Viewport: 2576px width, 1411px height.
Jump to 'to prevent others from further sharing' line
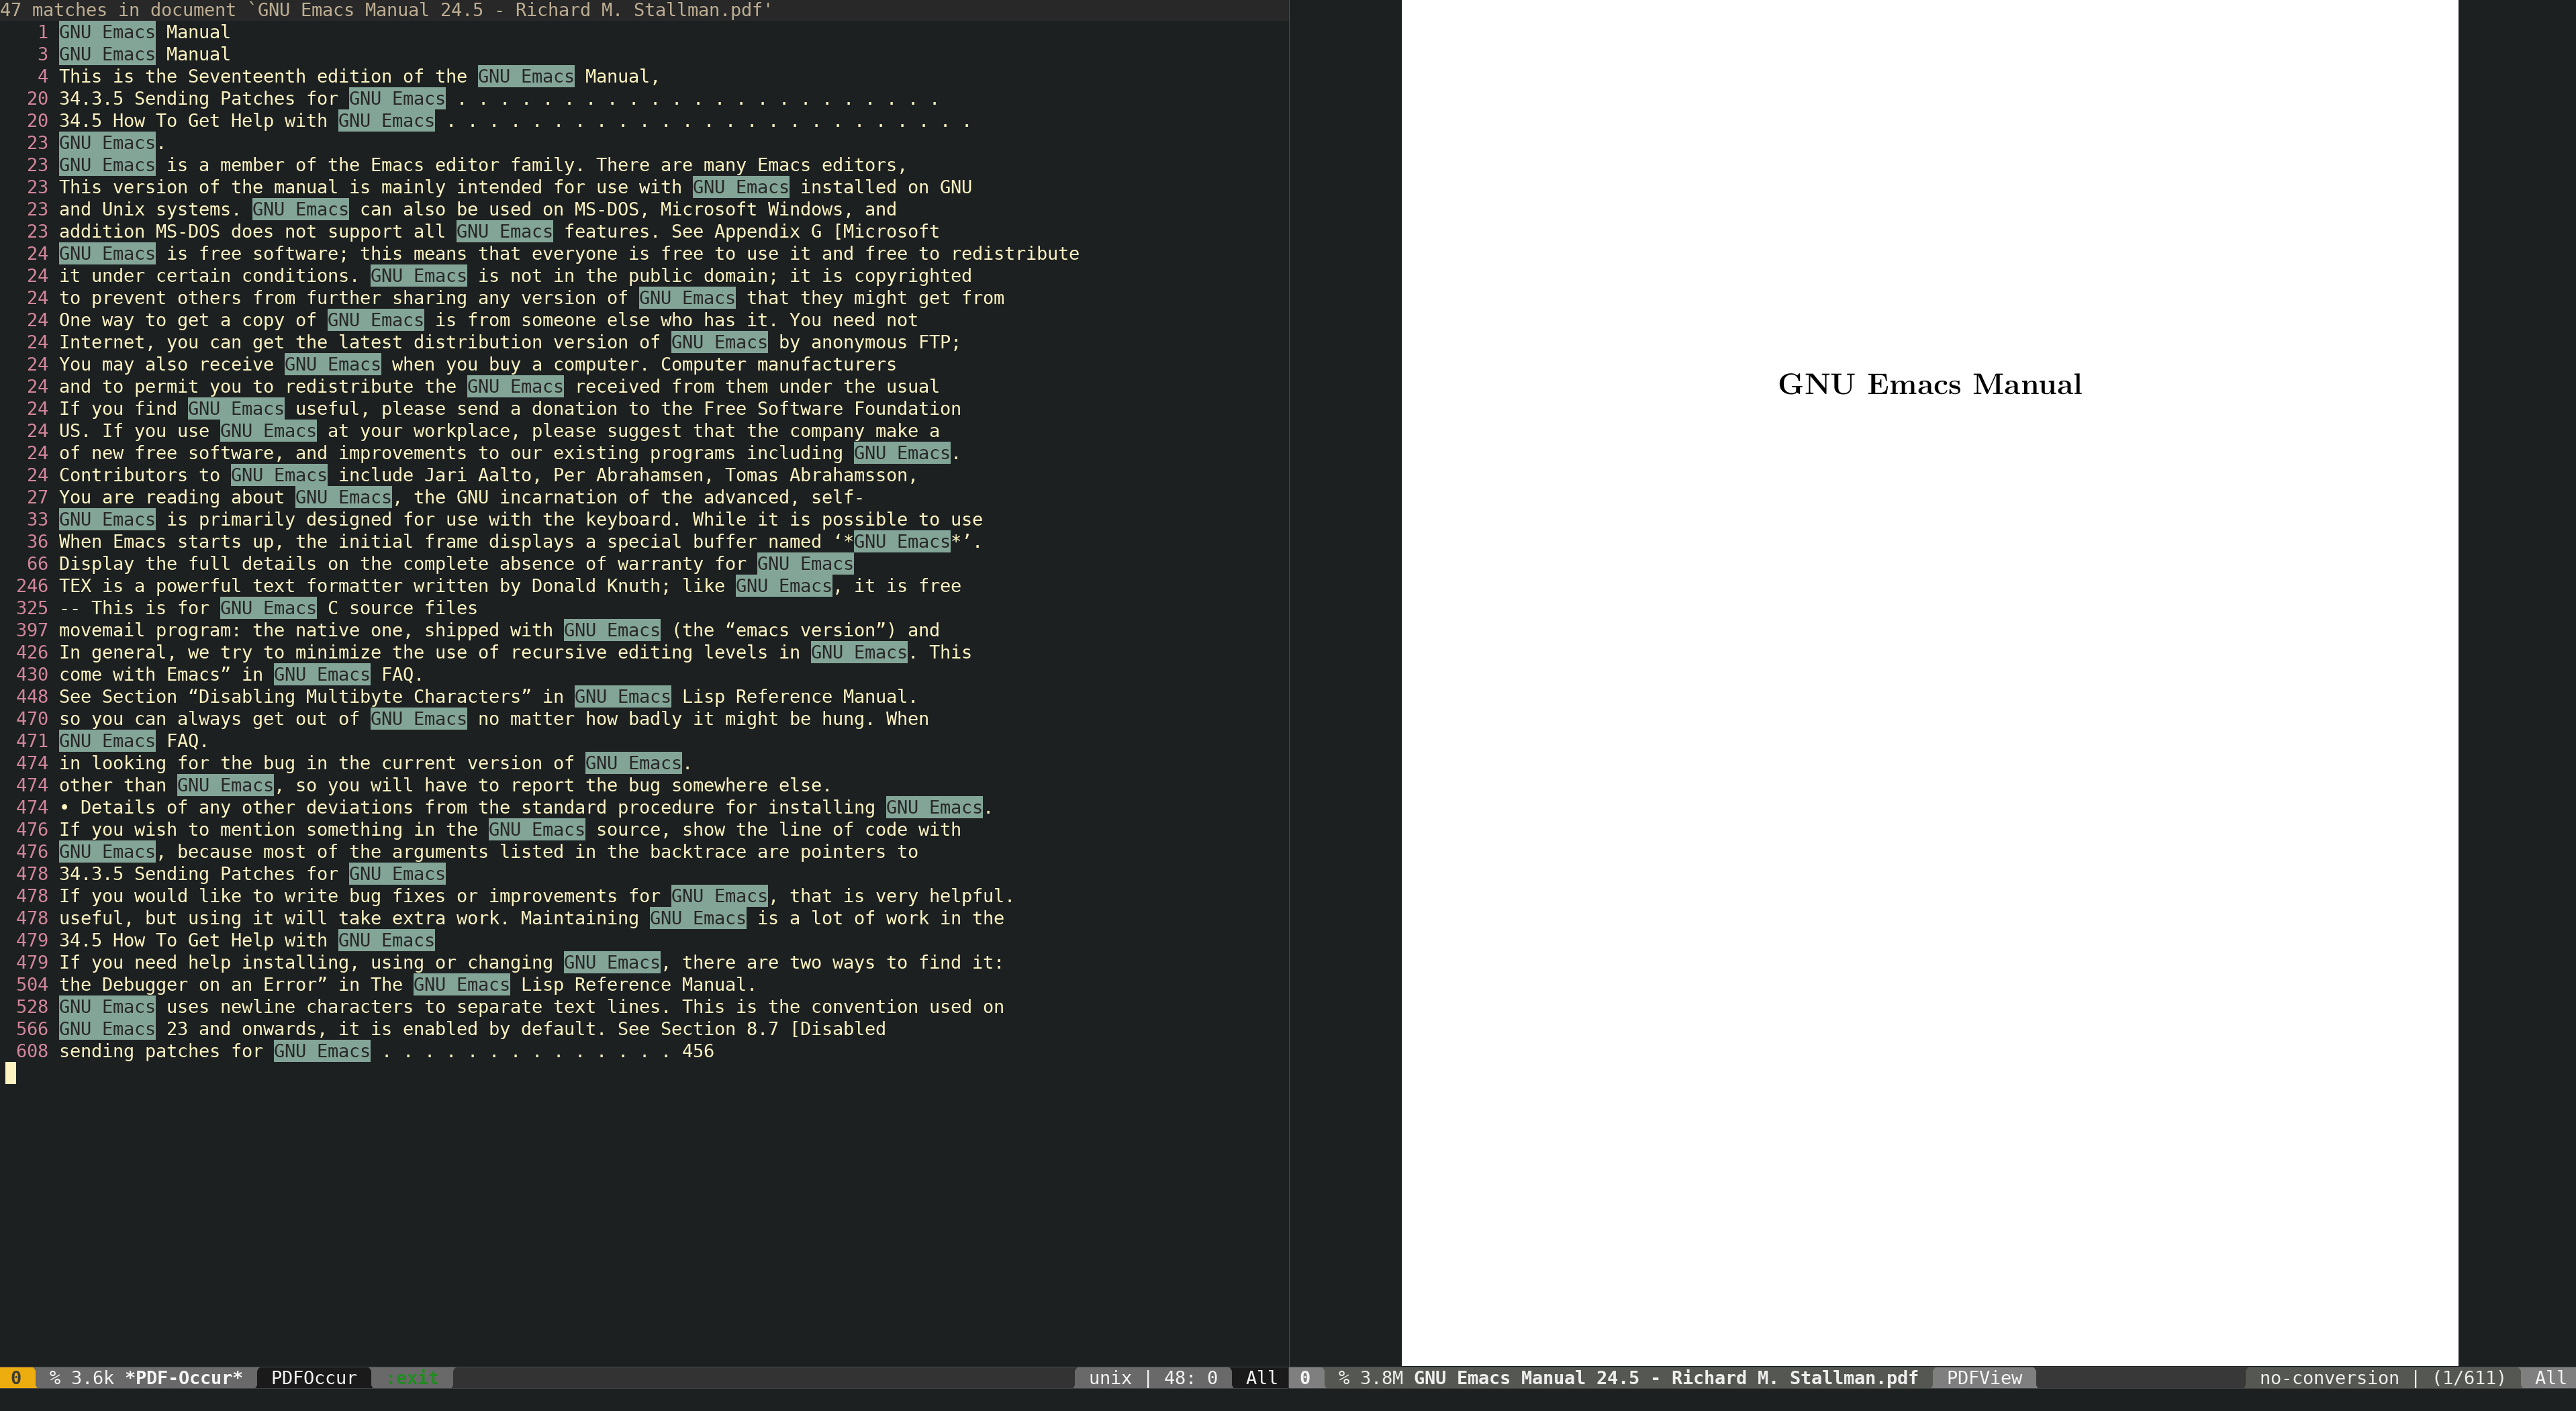coord(531,298)
